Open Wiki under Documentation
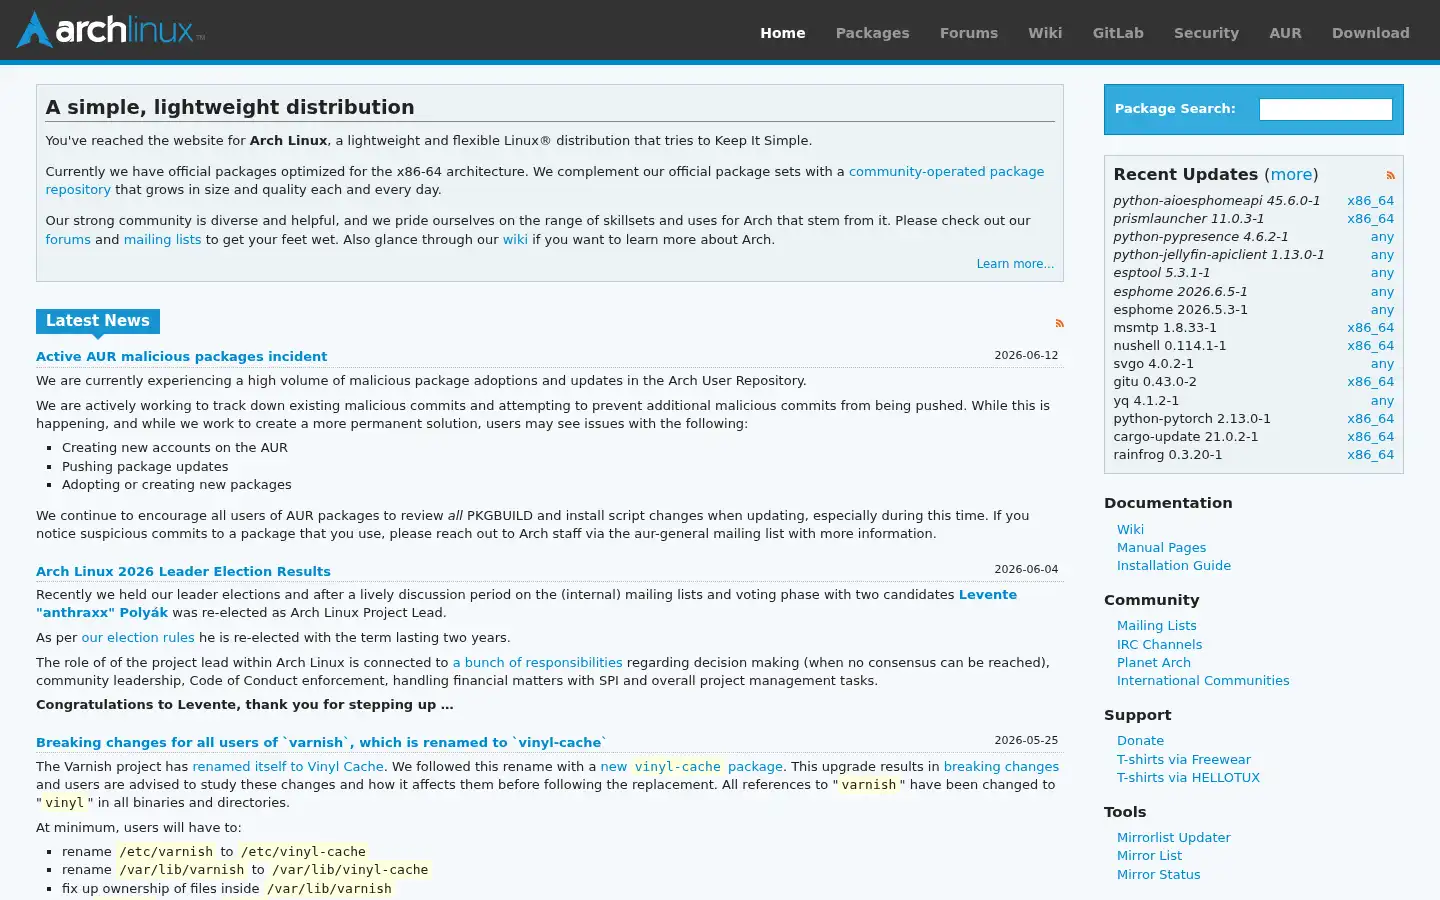Viewport: 1440px width, 900px height. click(1130, 530)
